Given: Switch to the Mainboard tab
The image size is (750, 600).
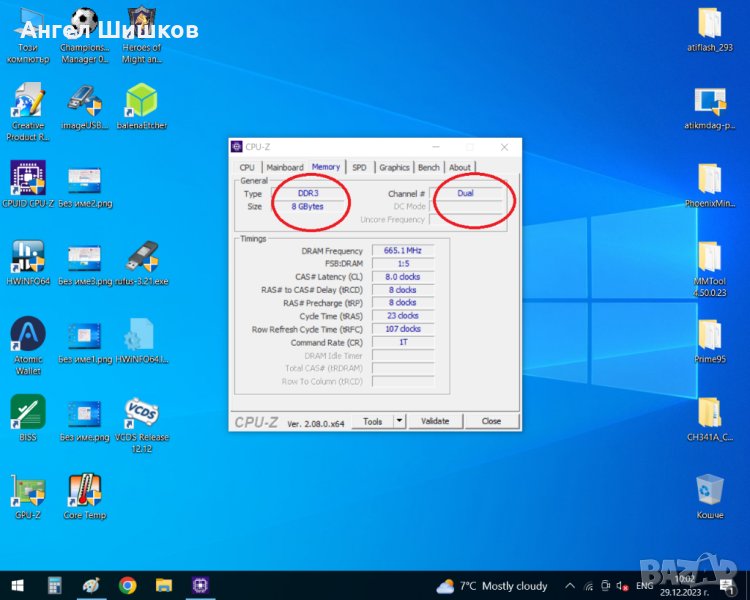Looking at the screenshot, I should pyautogui.click(x=285, y=167).
